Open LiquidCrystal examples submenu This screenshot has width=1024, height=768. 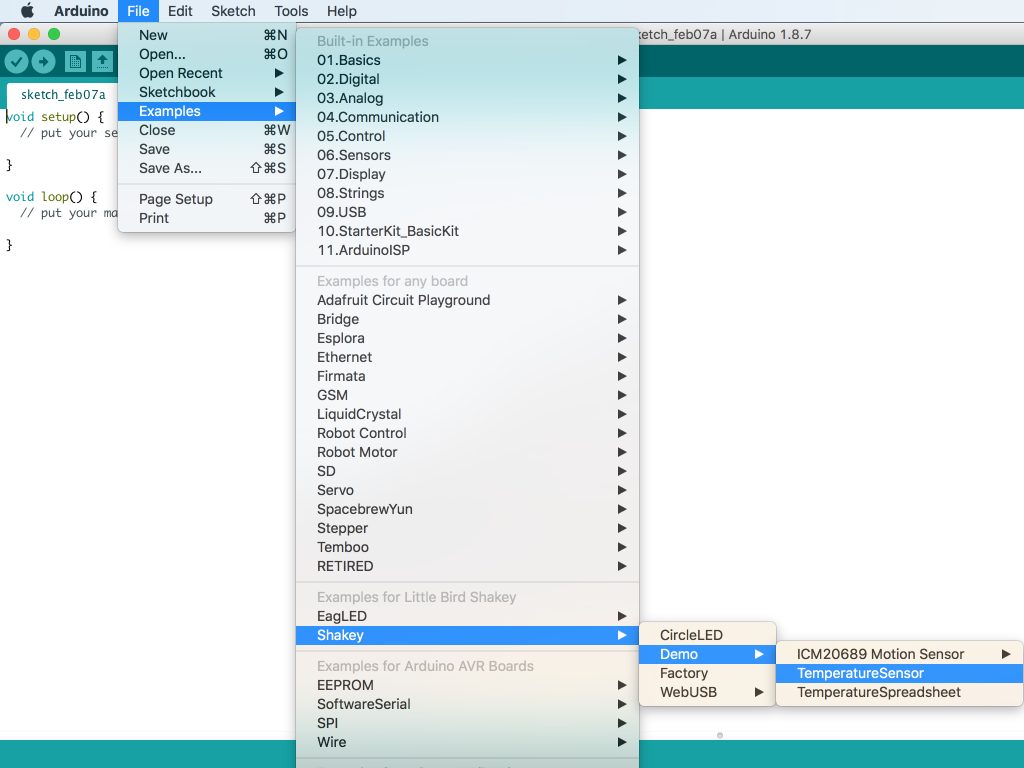tap(468, 413)
